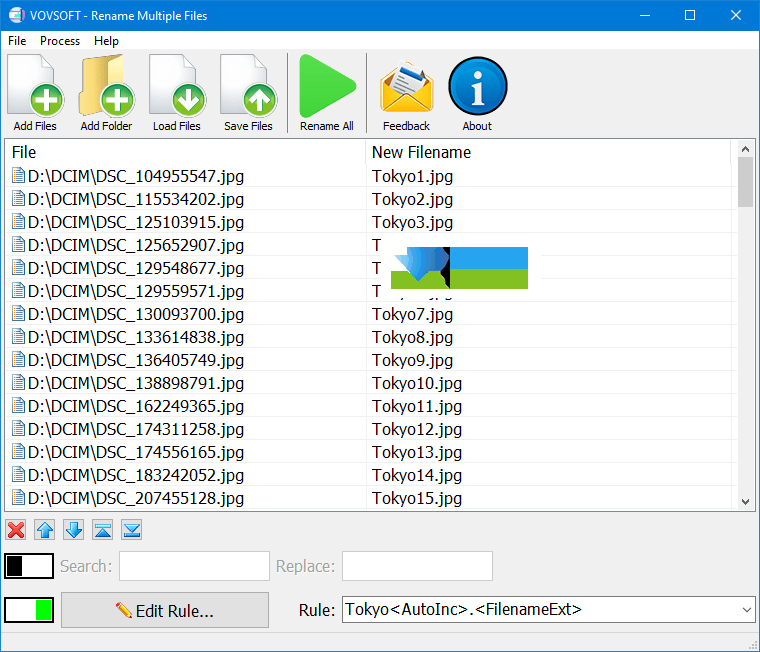This screenshot has height=652, width=760.
Task: Open the Feedback envelope icon
Action: click(406, 93)
